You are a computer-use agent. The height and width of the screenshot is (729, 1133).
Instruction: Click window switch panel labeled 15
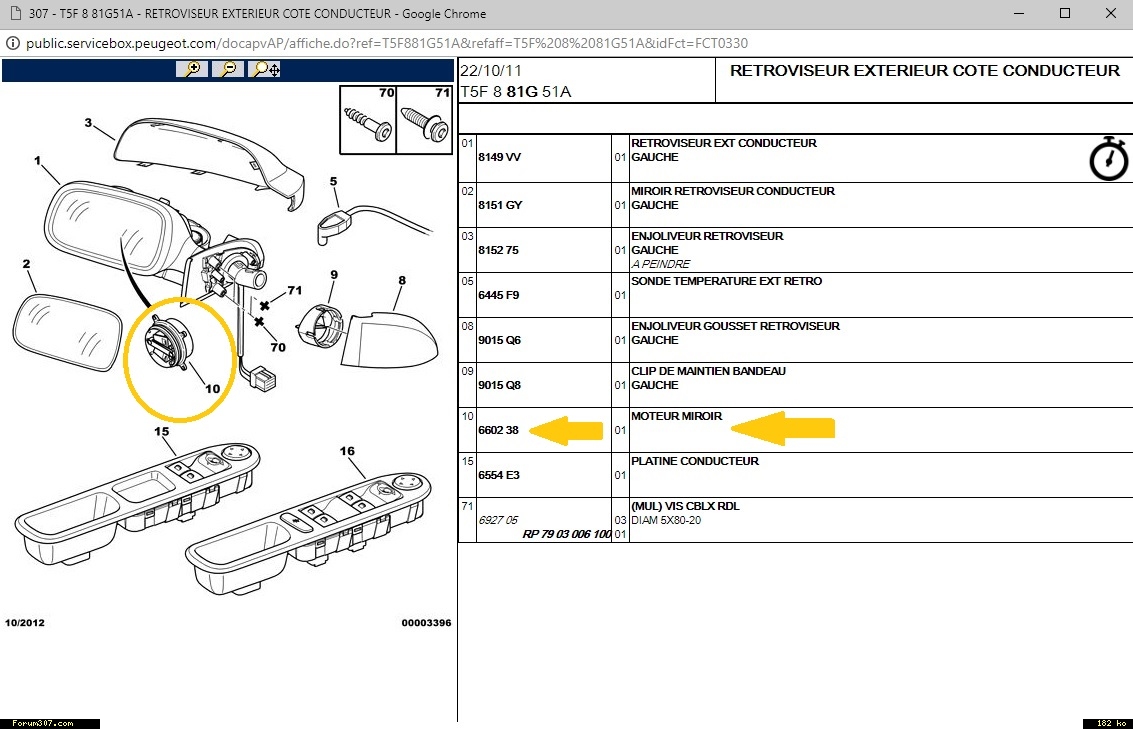(137, 504)
